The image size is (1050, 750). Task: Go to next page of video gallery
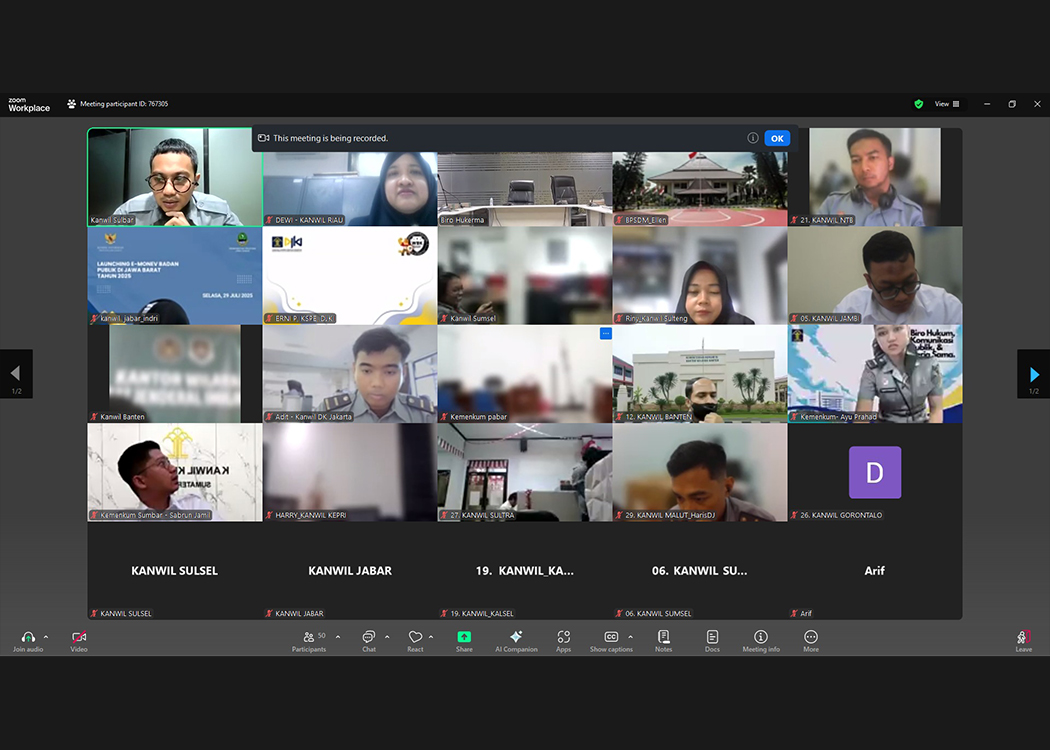click(x=1033, y=374)
